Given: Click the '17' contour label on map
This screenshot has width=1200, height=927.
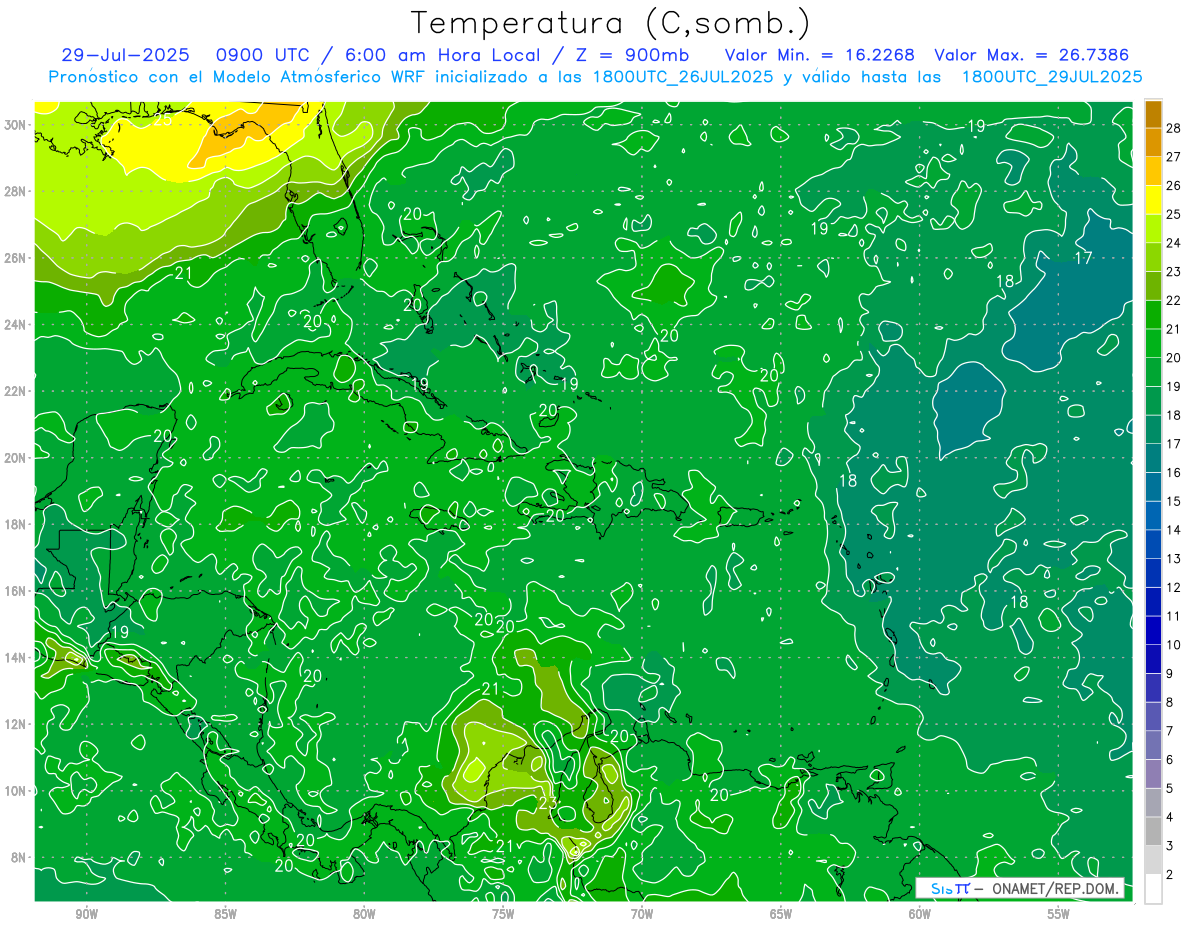Looking at the screenshot, I should (x=1083, y=258).
